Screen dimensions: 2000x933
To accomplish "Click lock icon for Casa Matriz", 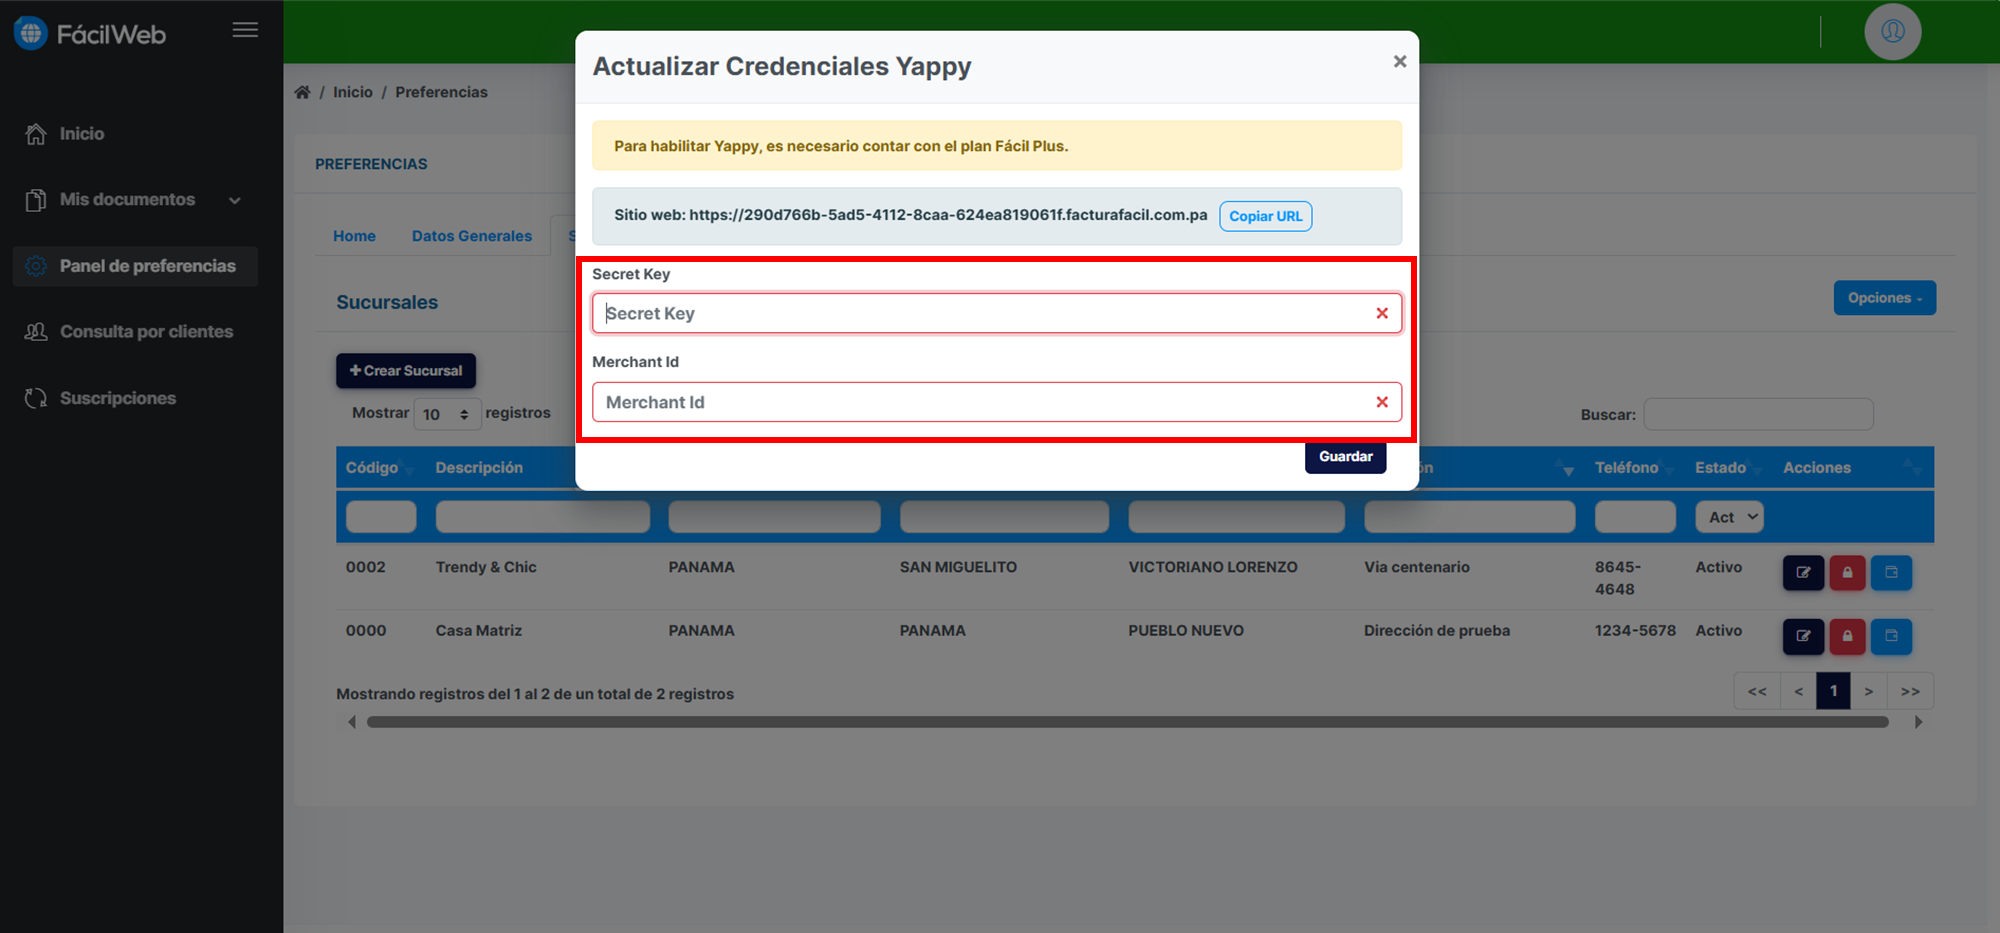I will tap(1847, 636).
